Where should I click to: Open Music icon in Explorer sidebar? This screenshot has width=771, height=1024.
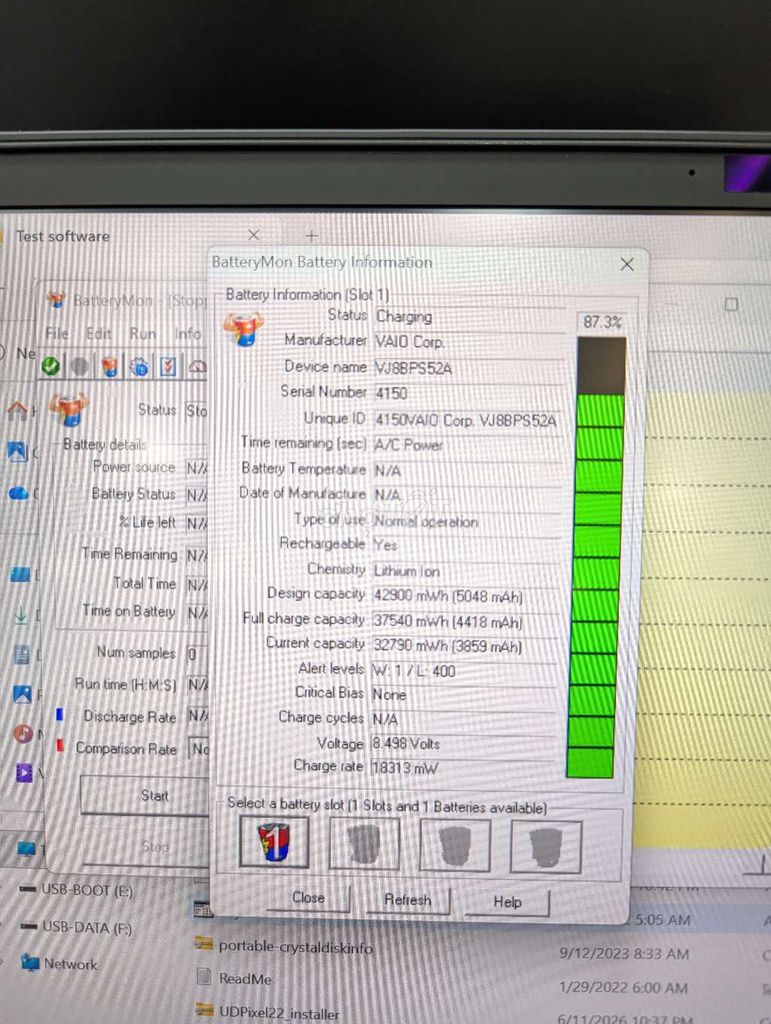24,733
